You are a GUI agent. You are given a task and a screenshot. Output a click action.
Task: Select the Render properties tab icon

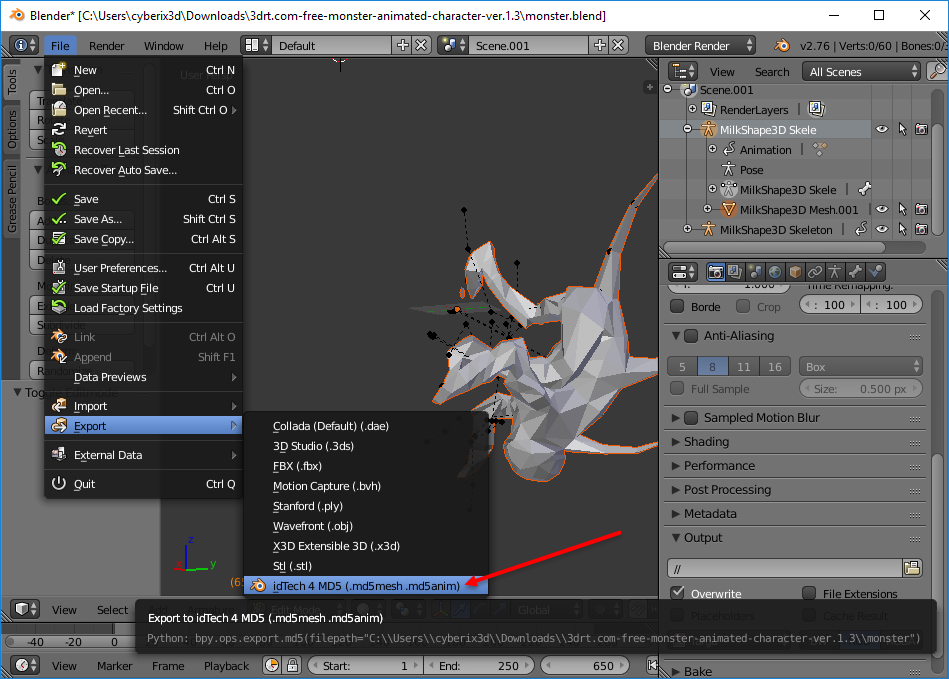tap(715, 272)
